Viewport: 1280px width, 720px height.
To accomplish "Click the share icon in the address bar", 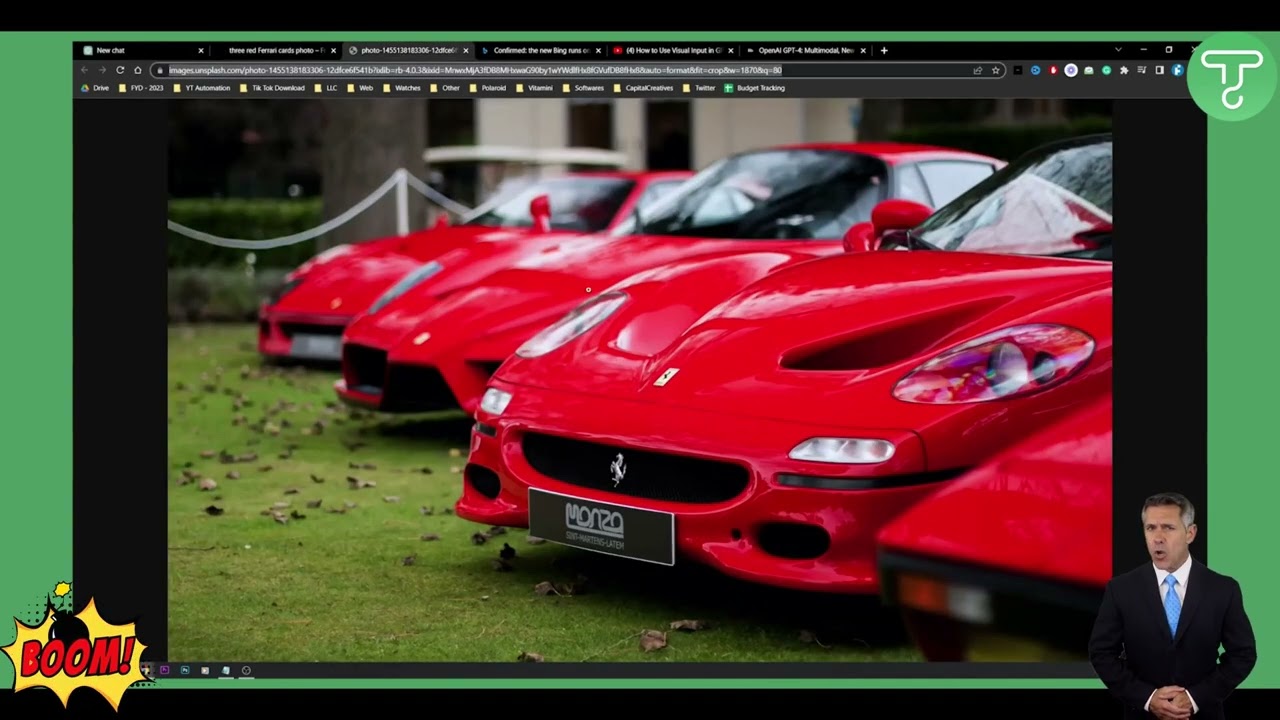I will coord(977,70).
